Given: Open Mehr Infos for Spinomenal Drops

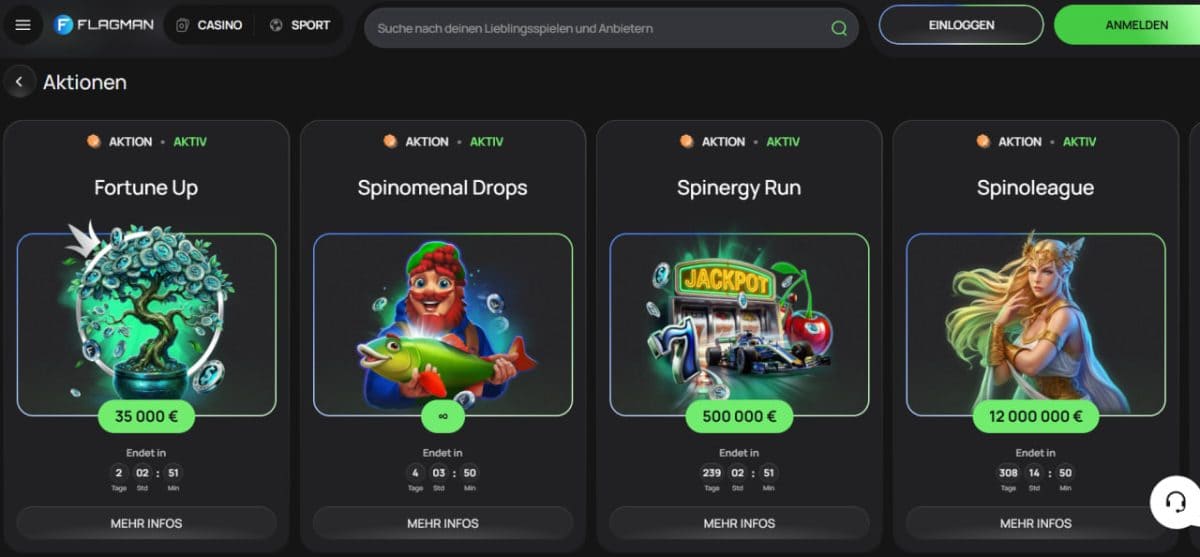Looking at the screenshot, I should click(443, 523).
